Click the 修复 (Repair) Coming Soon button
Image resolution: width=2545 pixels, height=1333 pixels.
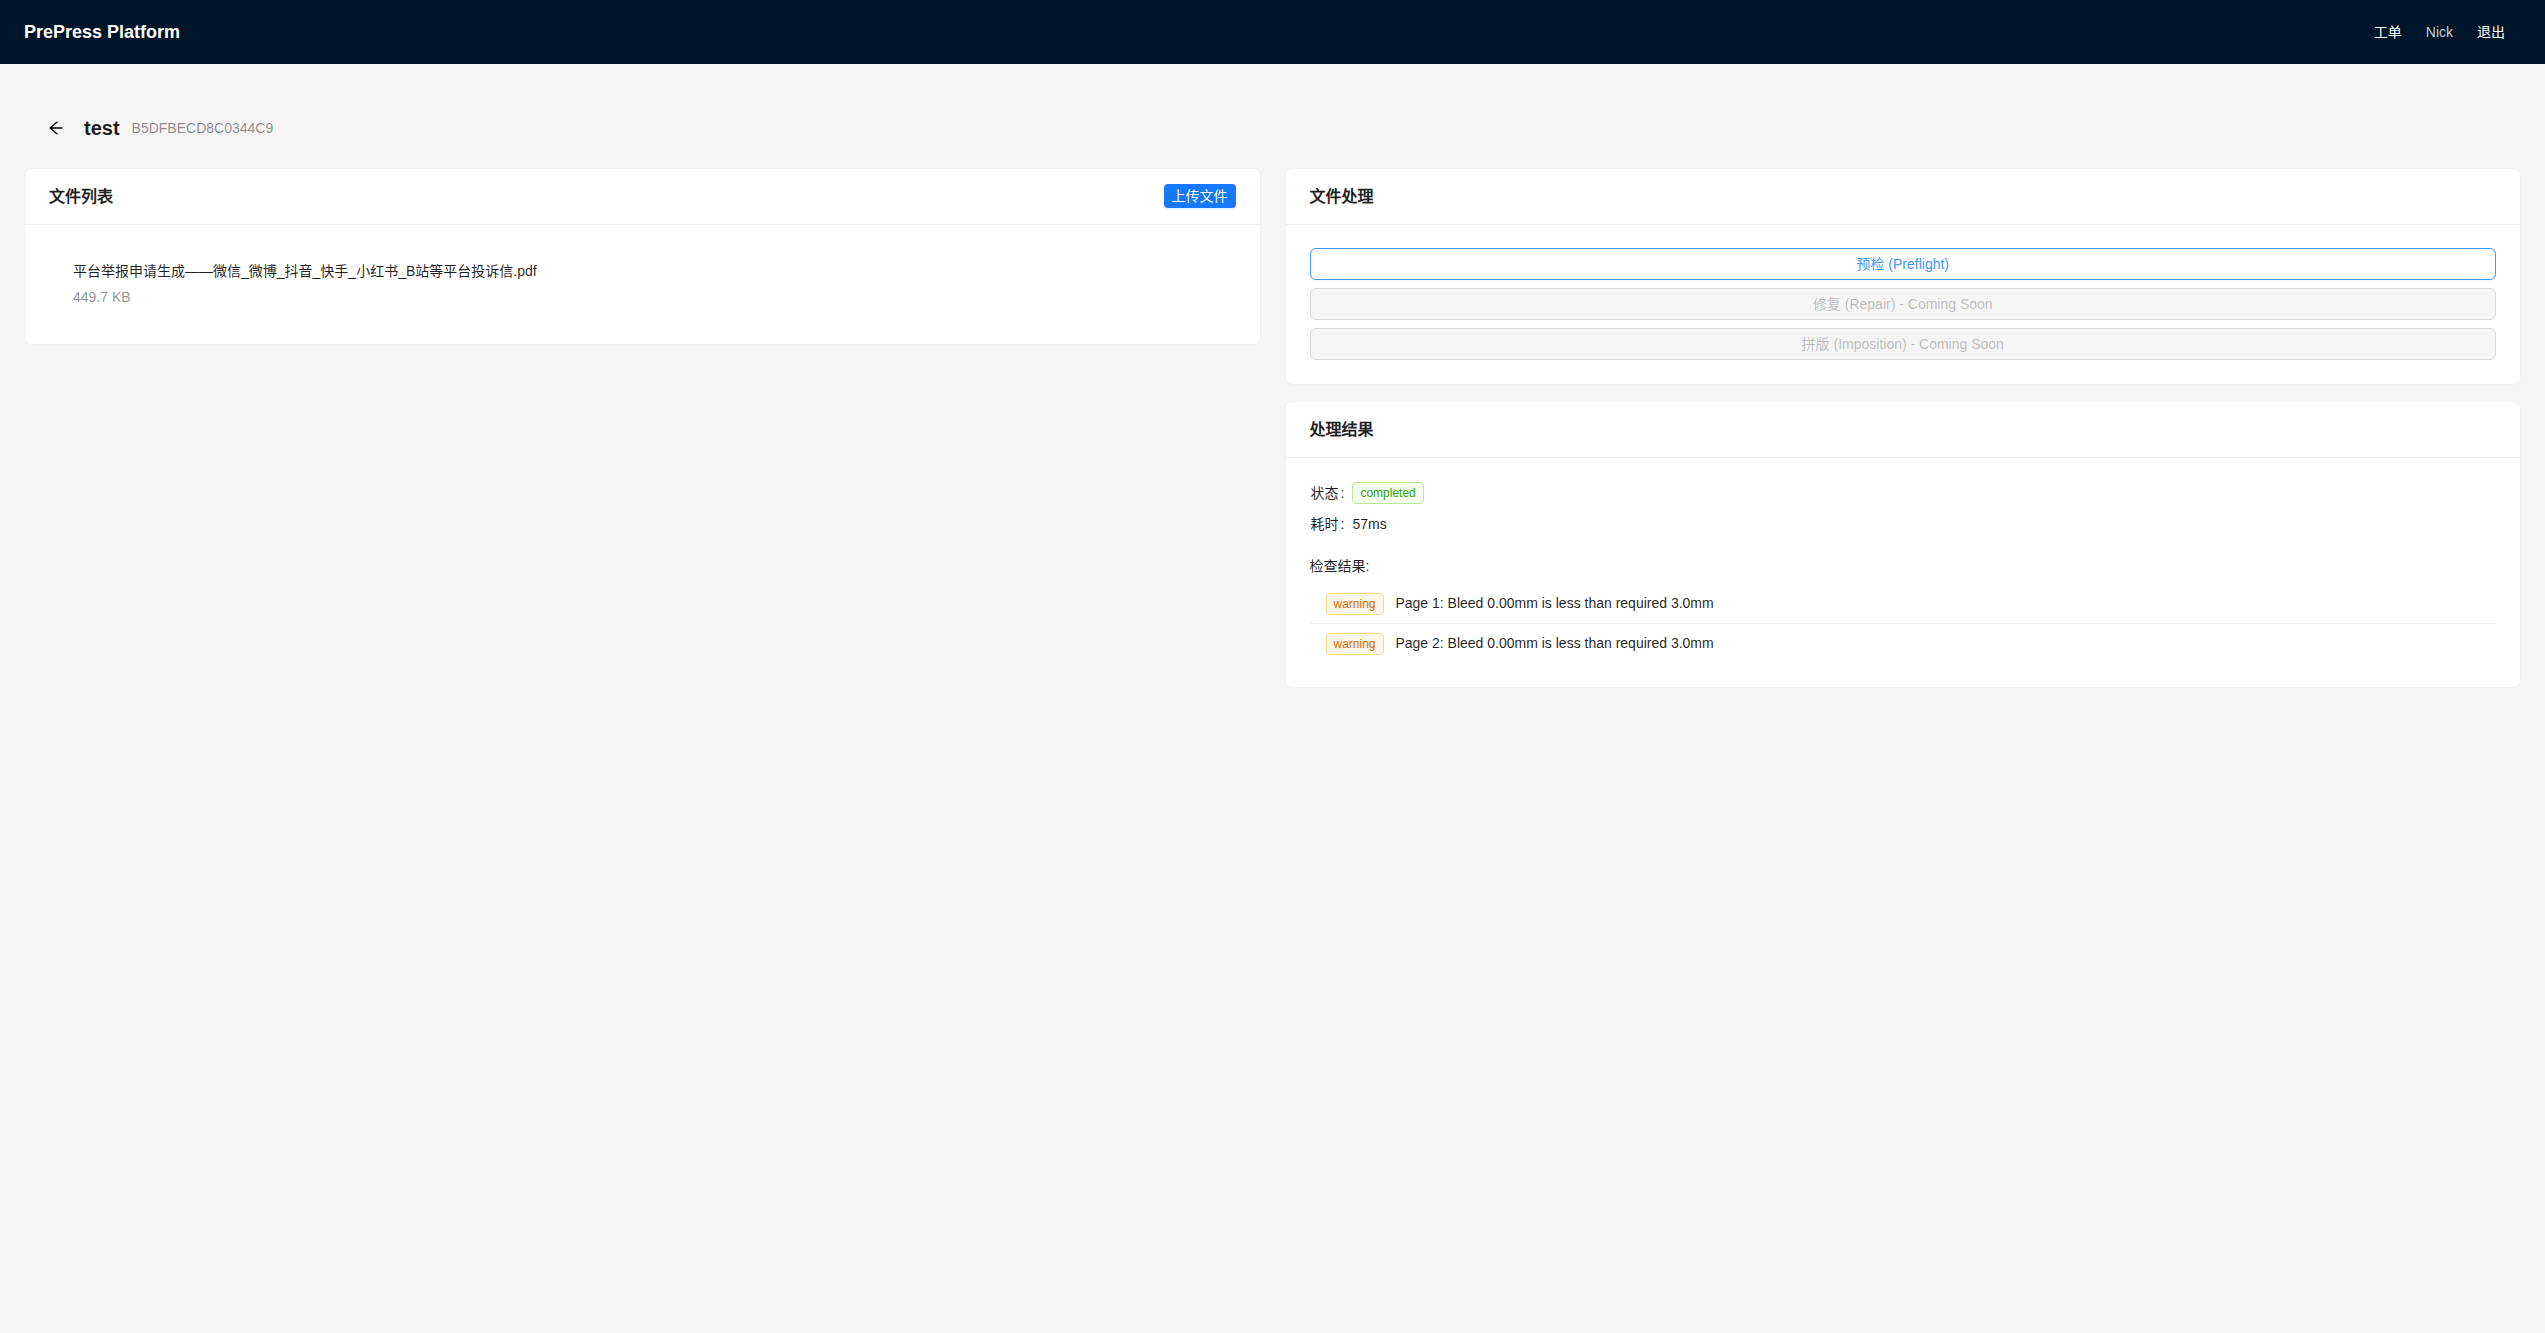click(x=1901, y=304)
